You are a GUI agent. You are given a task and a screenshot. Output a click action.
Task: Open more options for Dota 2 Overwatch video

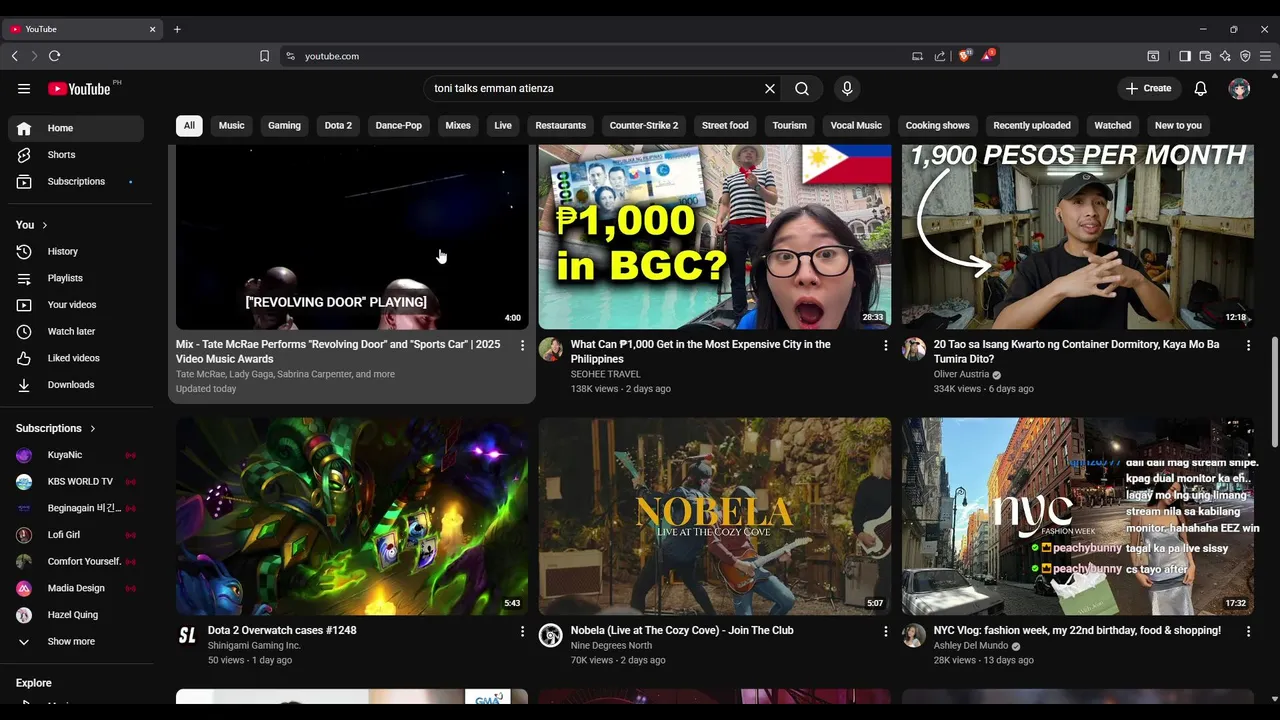[522, 631]
